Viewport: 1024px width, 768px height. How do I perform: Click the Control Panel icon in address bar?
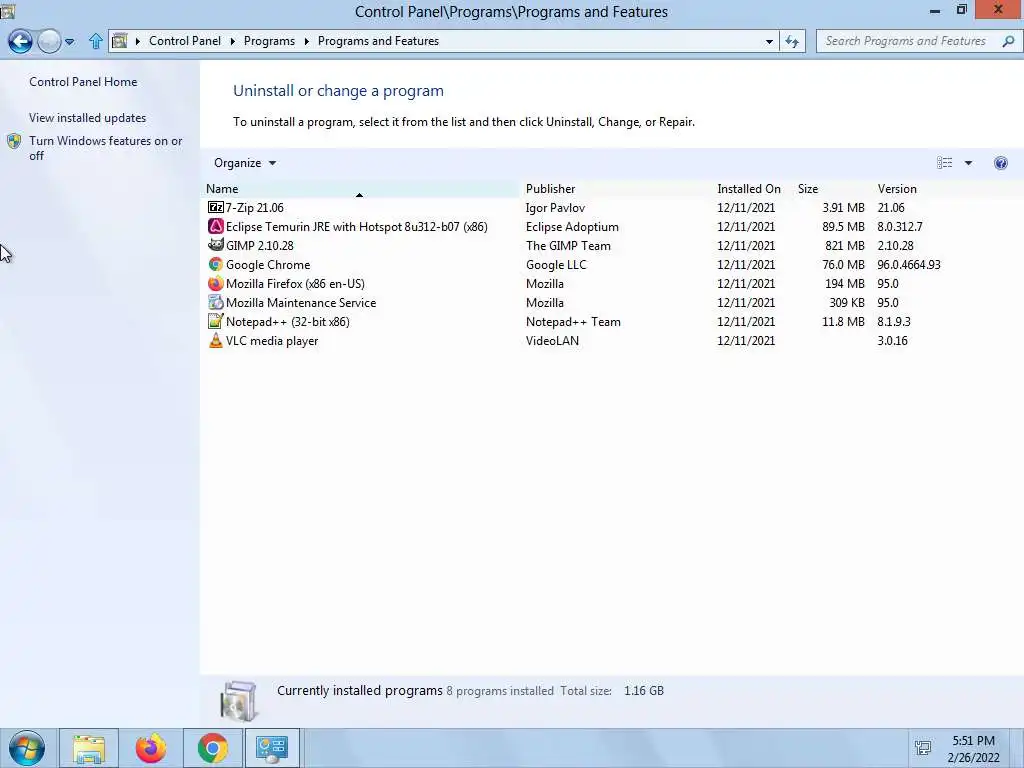(120, 41)
